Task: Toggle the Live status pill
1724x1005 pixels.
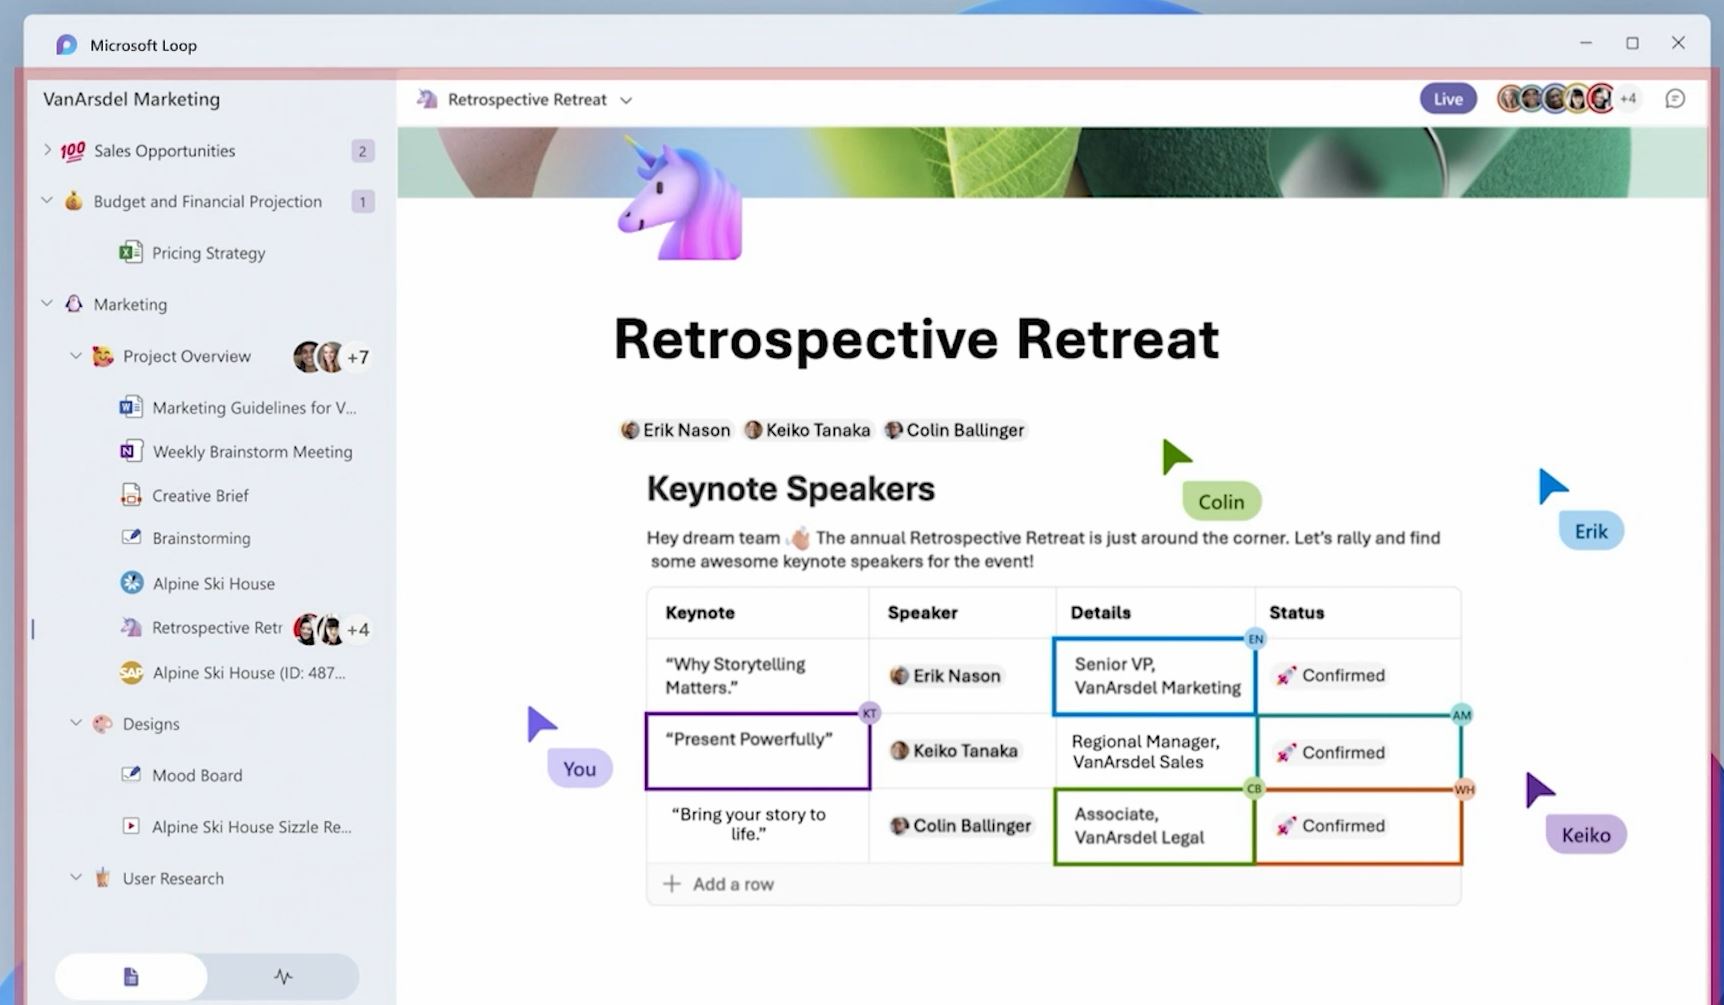Action: pos(1448,99)
